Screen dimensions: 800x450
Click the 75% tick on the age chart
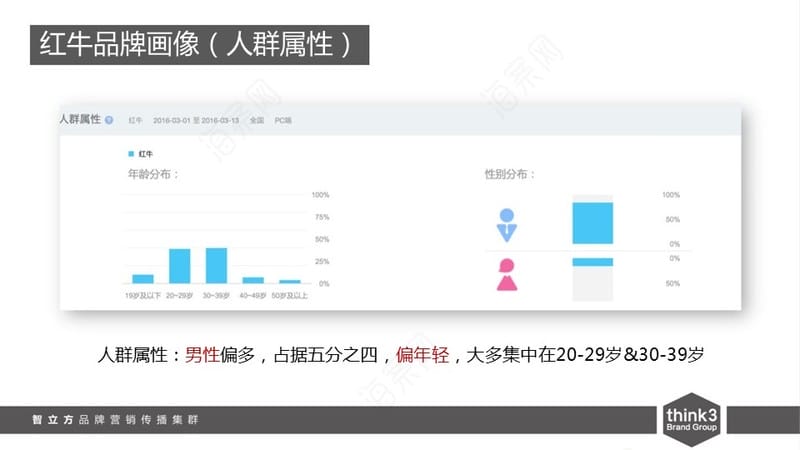point(322,217)
